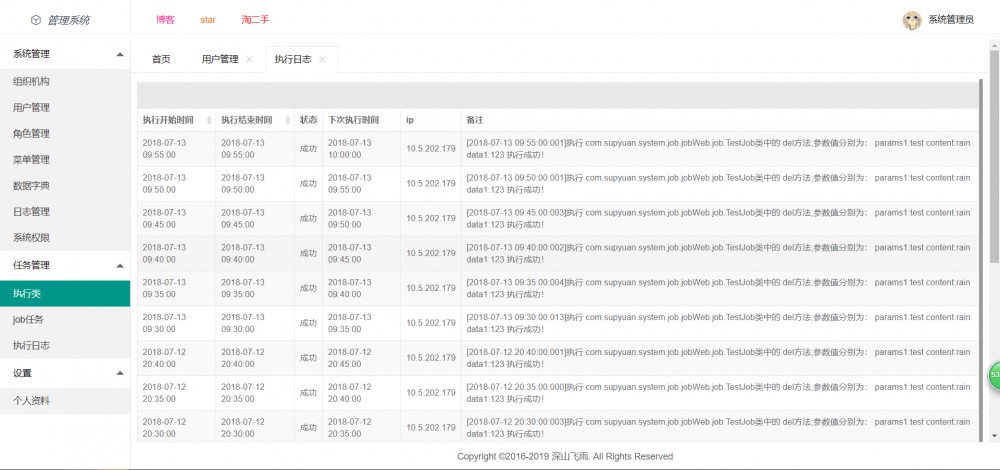The image size is (1000, 470).
Task: Close the 用户管理 tab
Action: pos(249,59)
